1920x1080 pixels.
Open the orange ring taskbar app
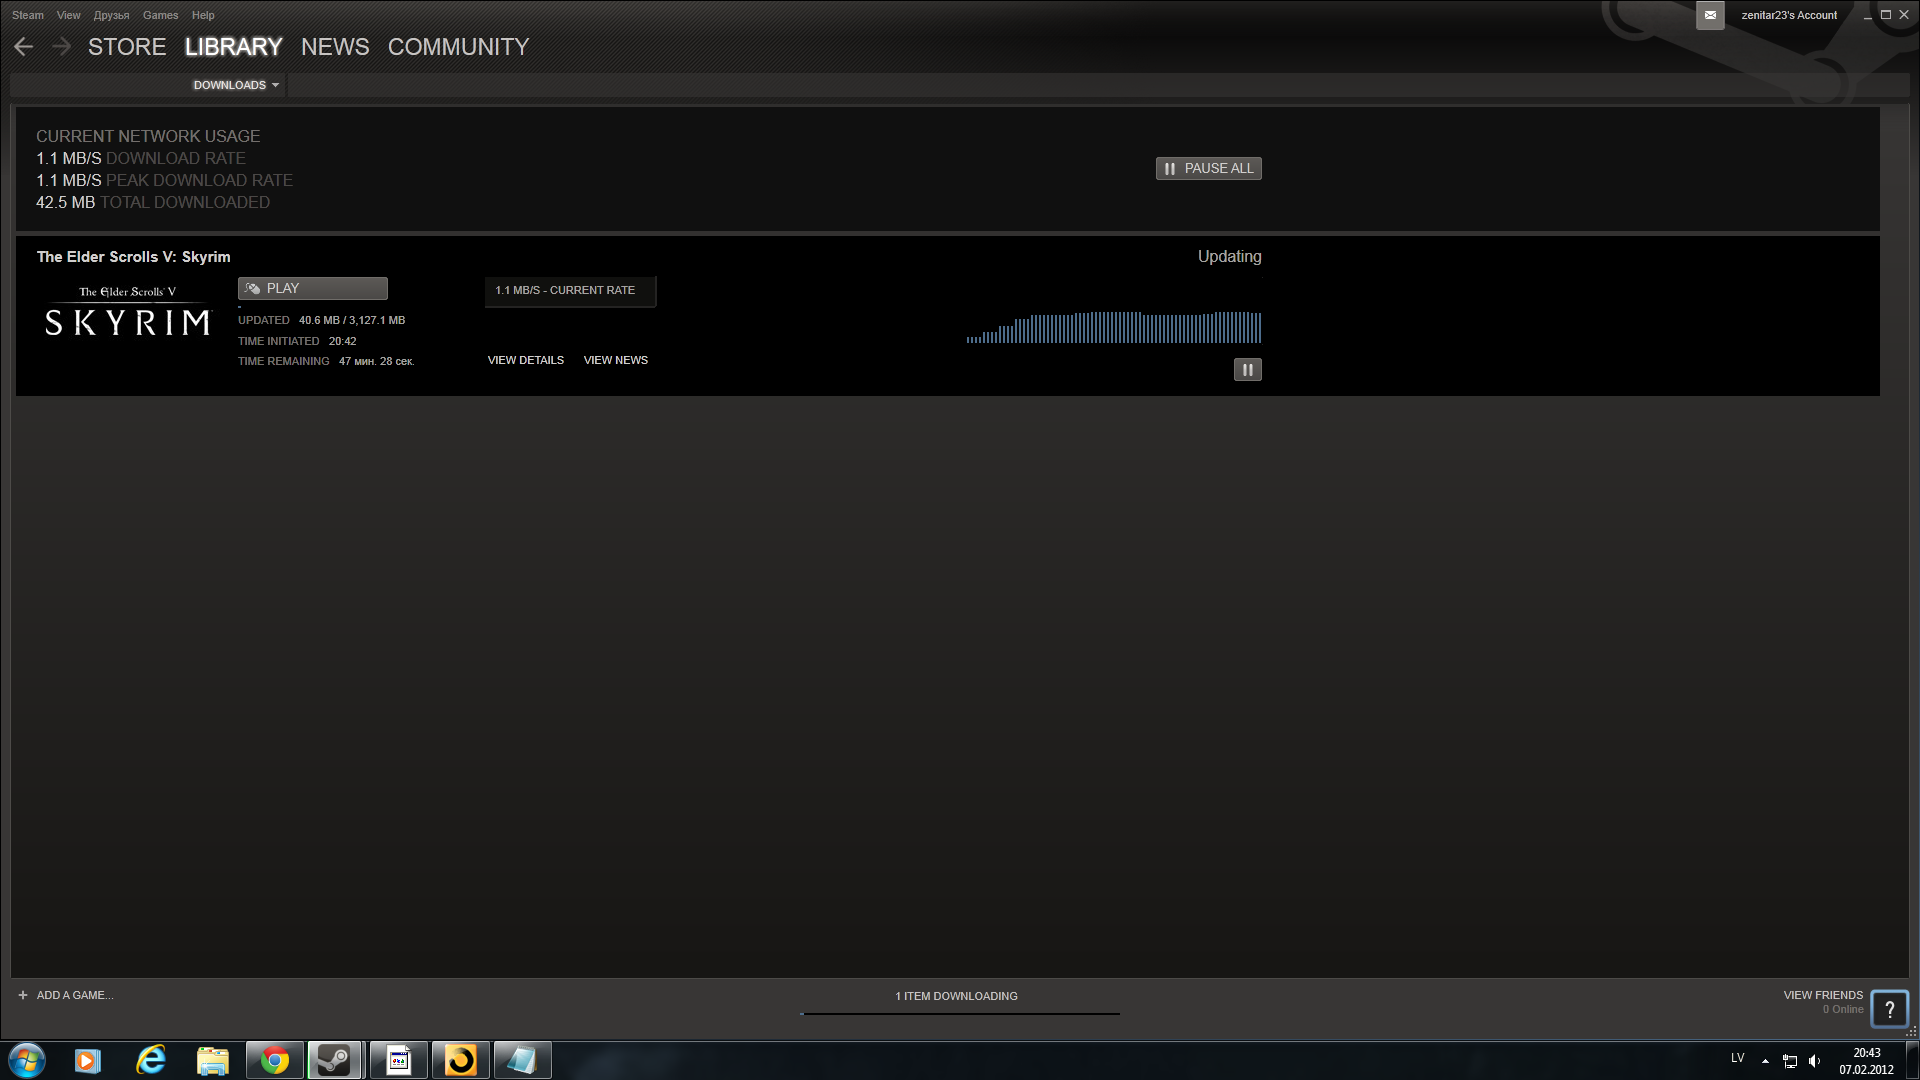[x=461, y=1060]
